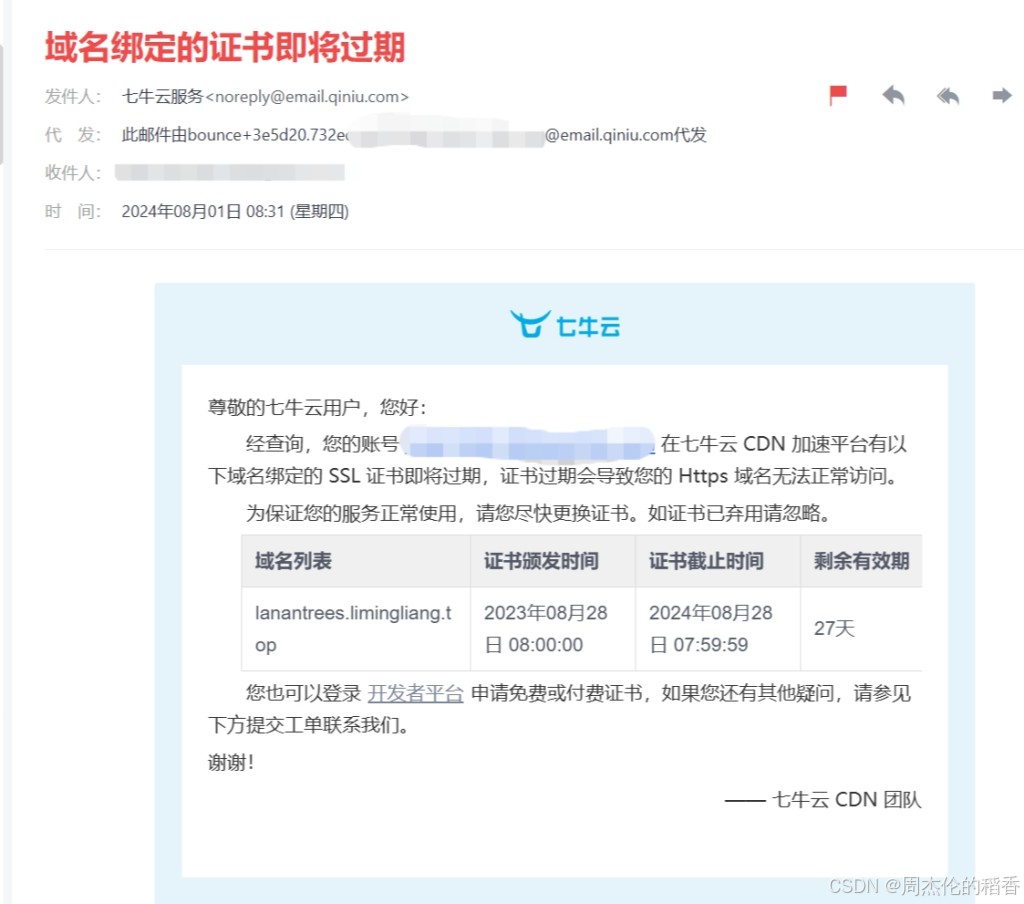
Task: Click the 剩余有效期 column header
Action: 861,560
